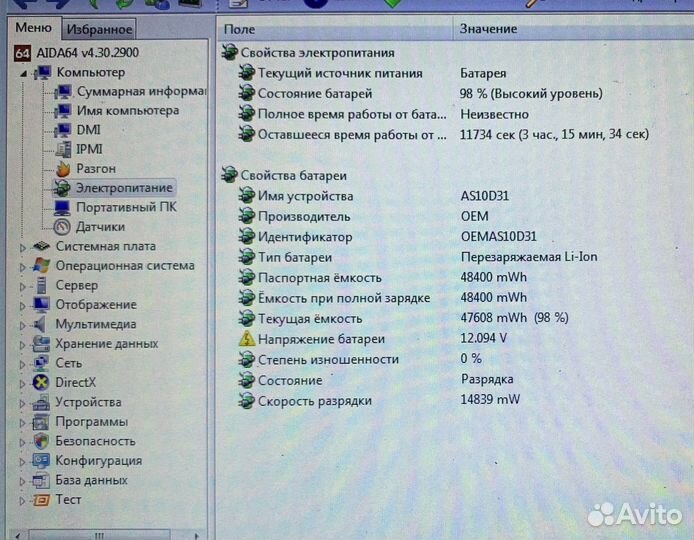
Task: Click the 47608 mWh (98 %) value
Action: tap(514, 318)
